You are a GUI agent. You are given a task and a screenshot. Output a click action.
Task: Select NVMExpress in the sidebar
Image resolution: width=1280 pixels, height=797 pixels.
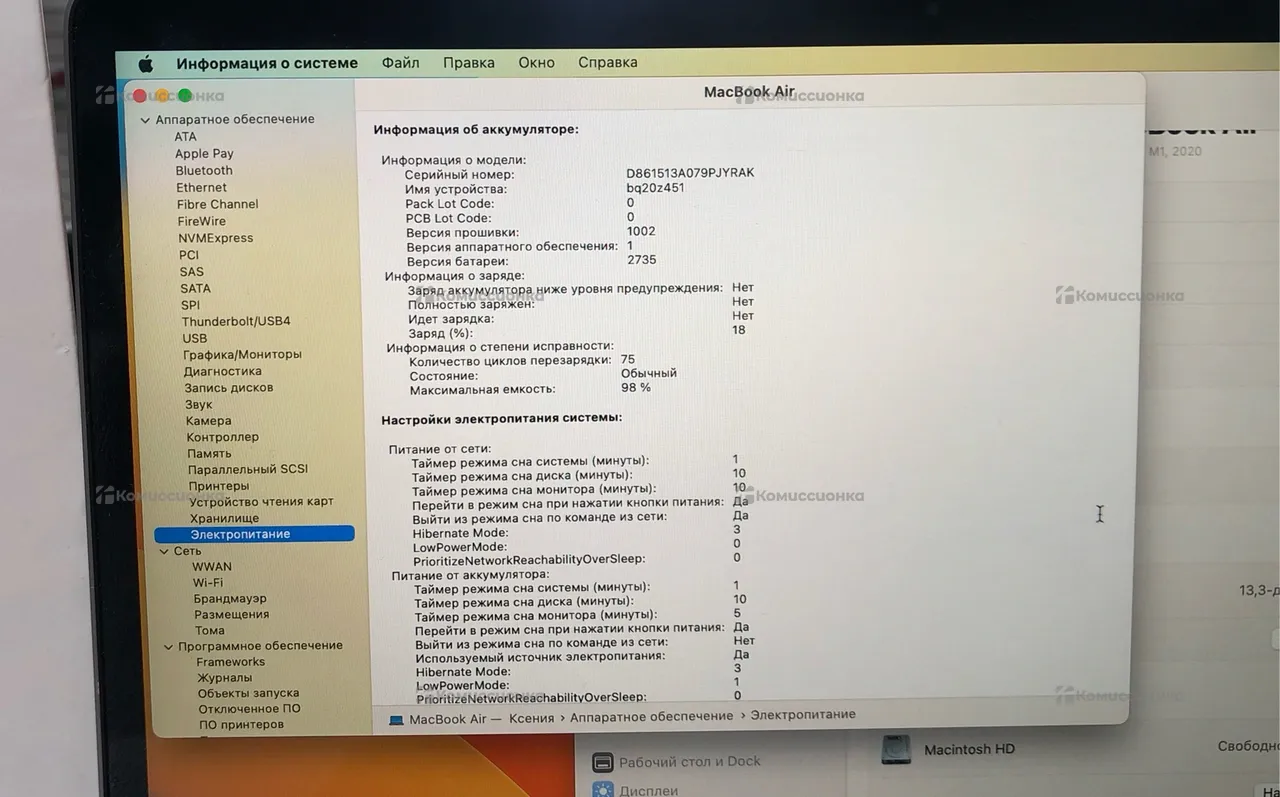click(x=215, y=238)
